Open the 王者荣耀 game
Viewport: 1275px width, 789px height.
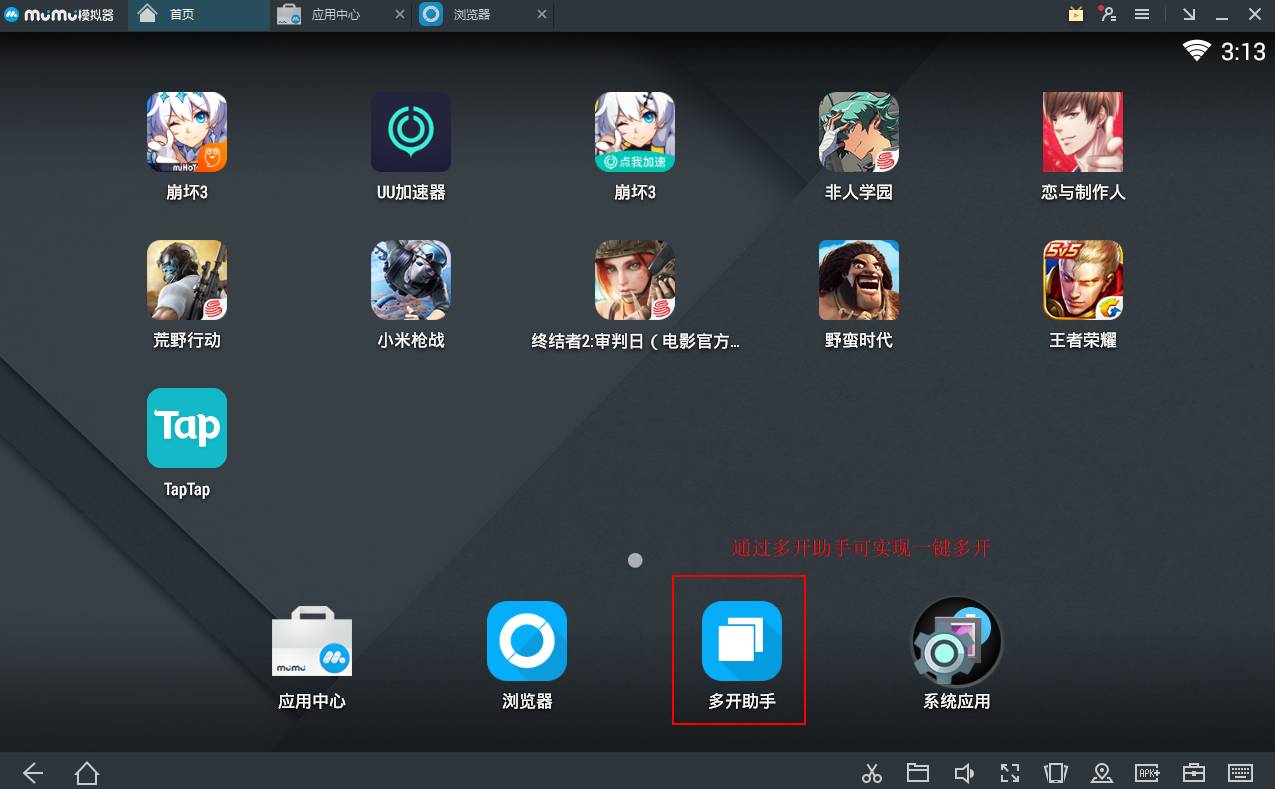(1082, 281)
